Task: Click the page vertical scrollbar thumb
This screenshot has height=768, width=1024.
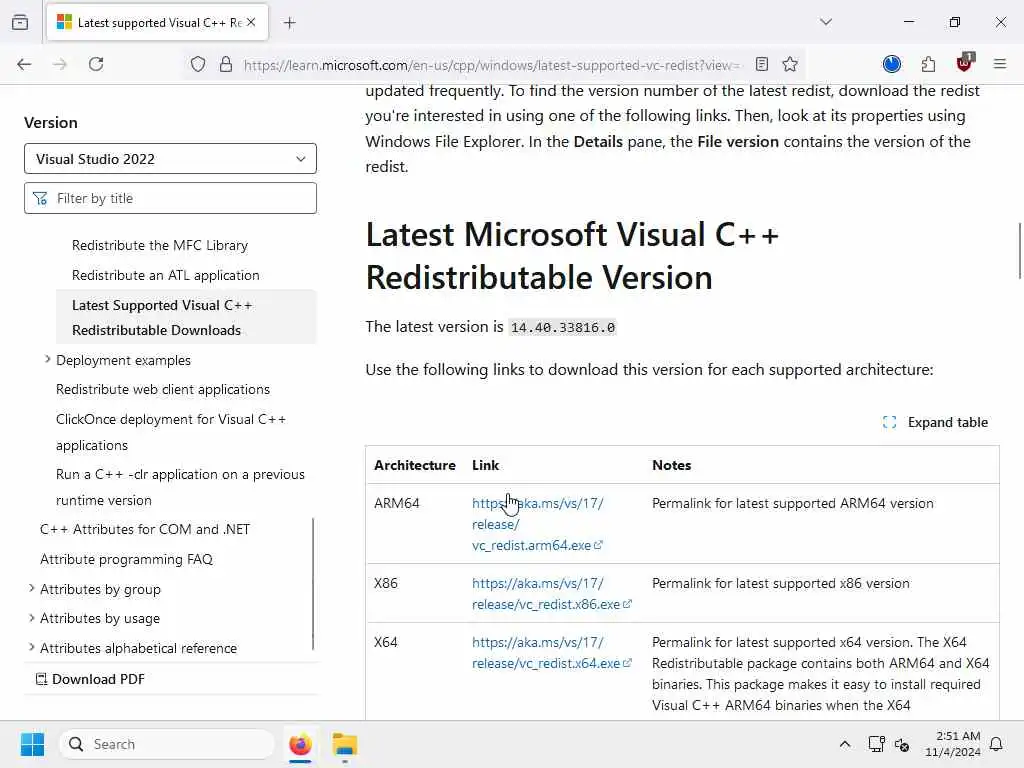Action: tap(1019, 251)
